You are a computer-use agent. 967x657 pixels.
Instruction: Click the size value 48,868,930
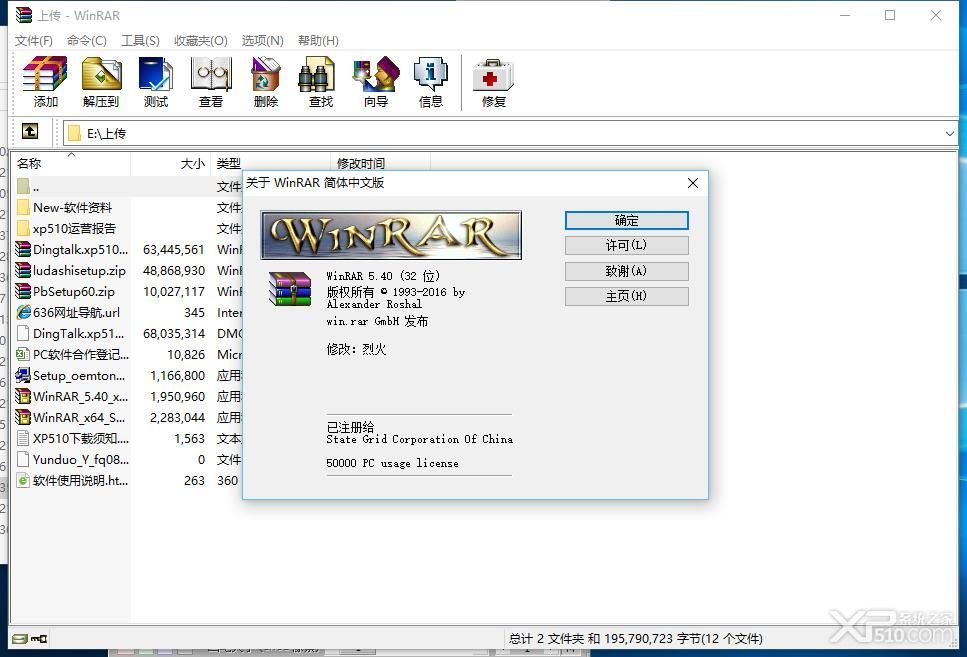174,270
